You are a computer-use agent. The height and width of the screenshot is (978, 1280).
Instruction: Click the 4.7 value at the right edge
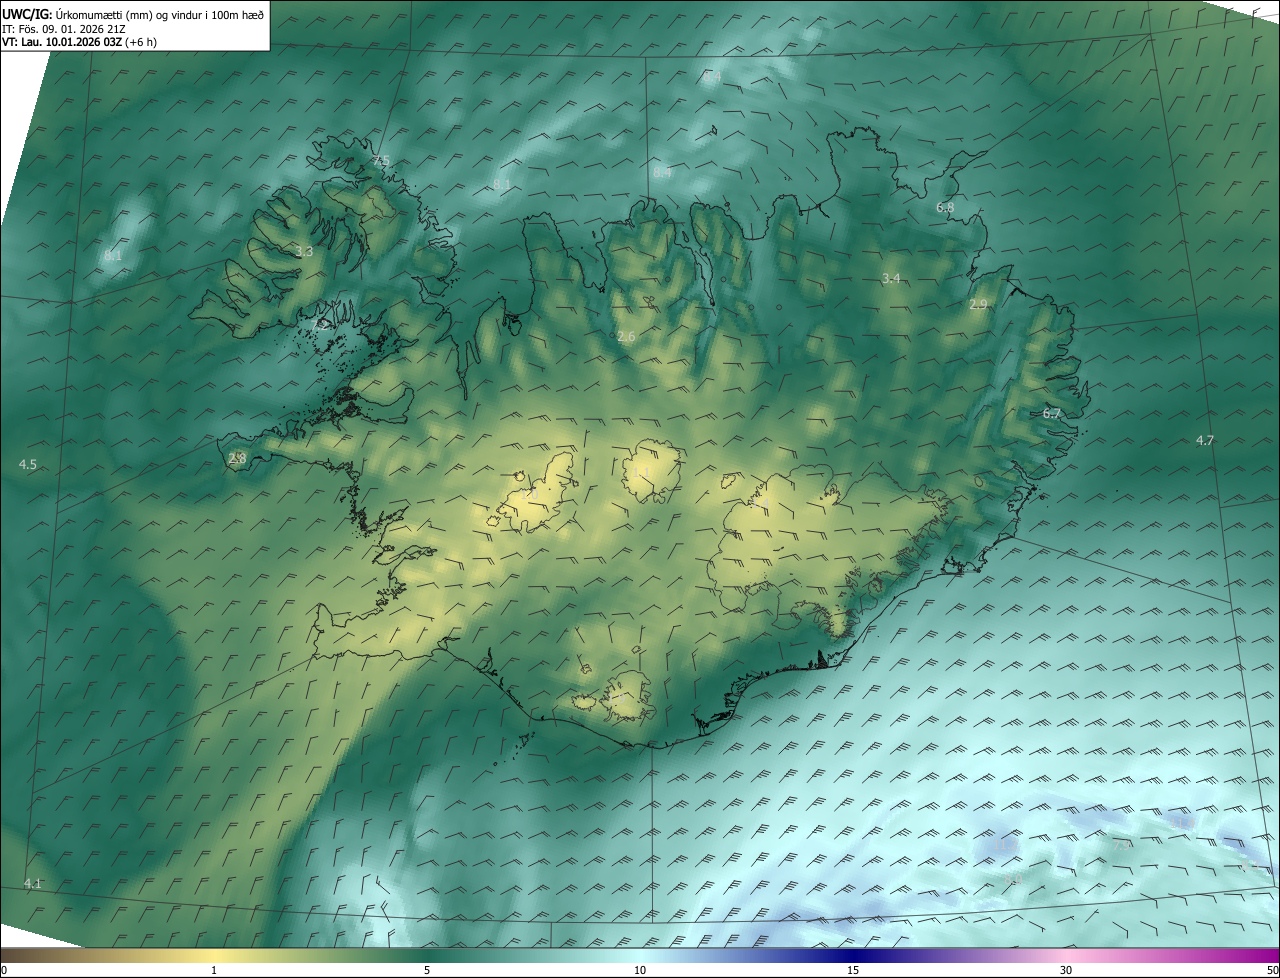click(x=1204, y=440)
